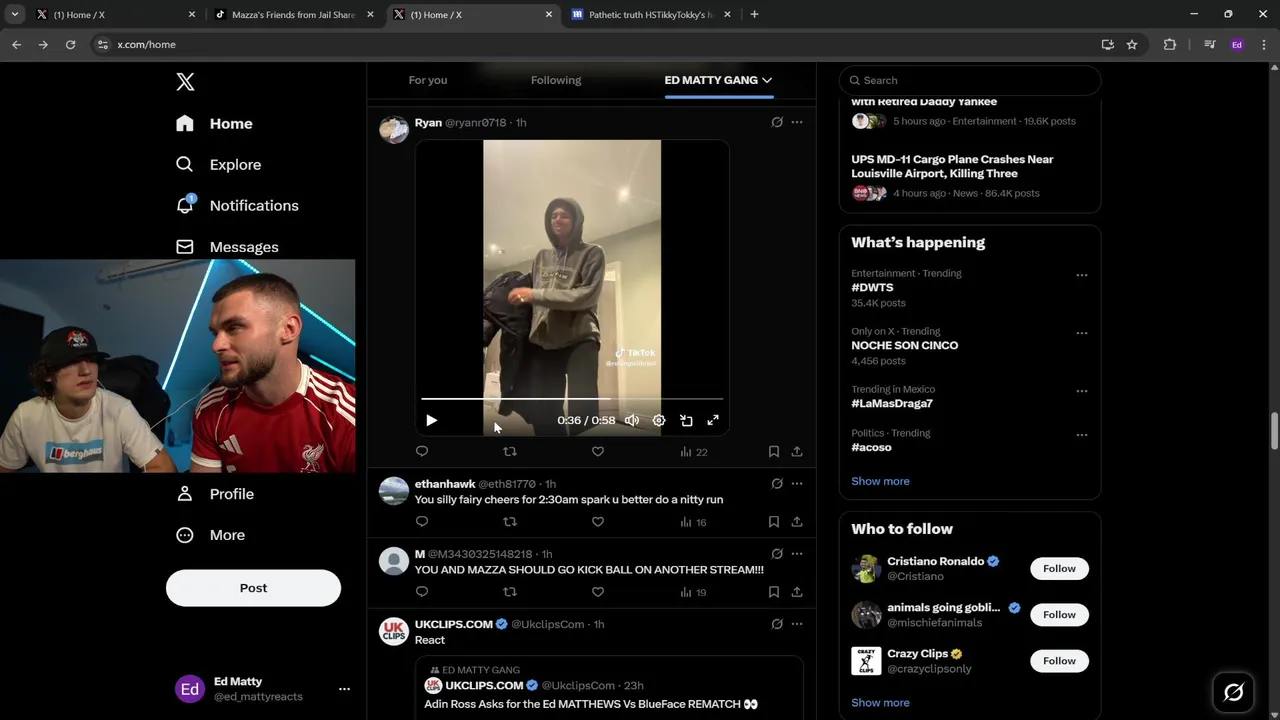Image resolution: width=1280 pixels, height=720 pixels.
Task: Follow animals going goblin account
Action: click(1059, 614)
